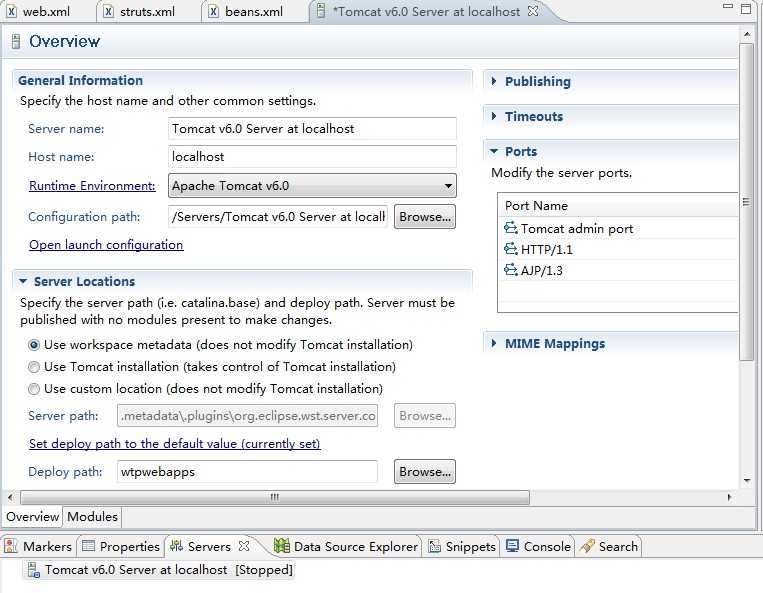Select the HTTP/1.1 port row
This screenshot has width=763, height=593.
[618, 249]
